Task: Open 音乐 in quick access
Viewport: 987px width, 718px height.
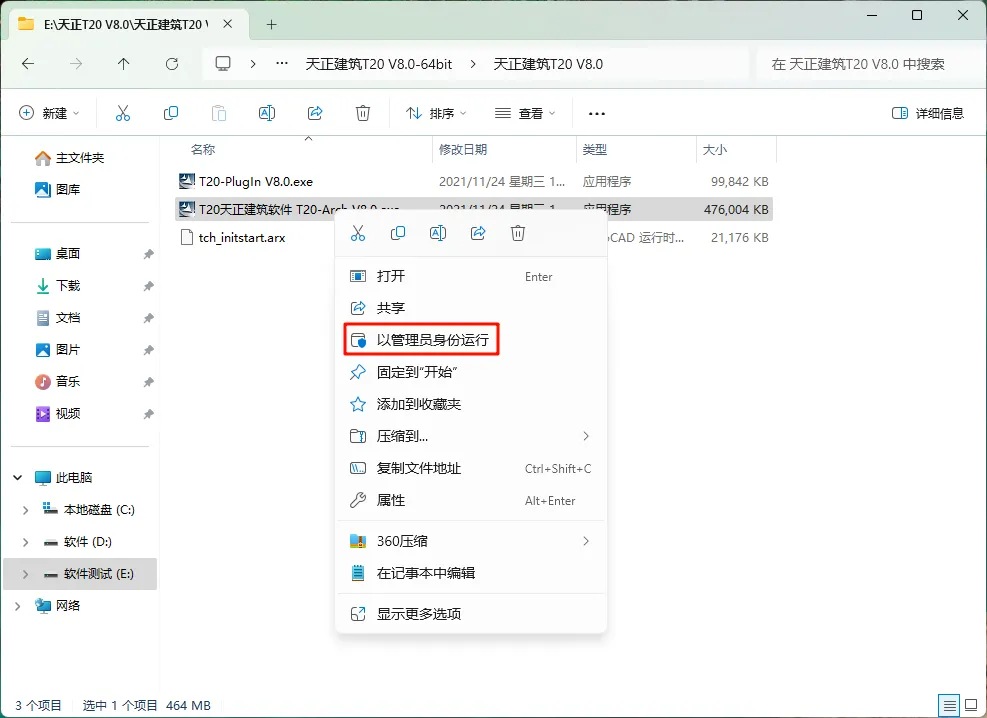Action: pos(57,381)
